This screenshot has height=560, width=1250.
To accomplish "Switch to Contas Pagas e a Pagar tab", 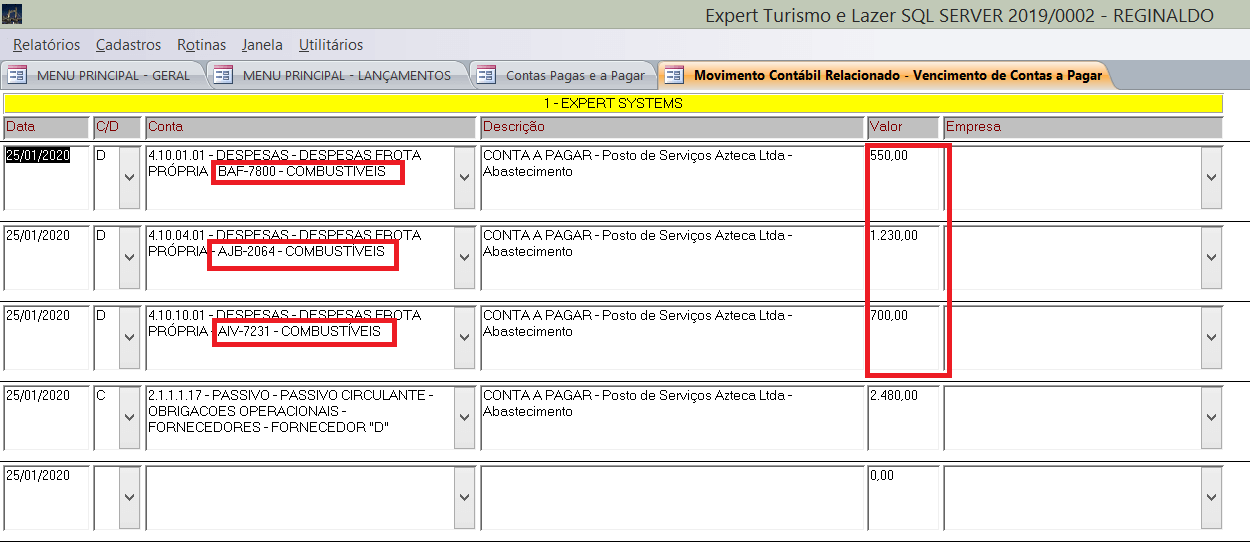I will [575, 75].
